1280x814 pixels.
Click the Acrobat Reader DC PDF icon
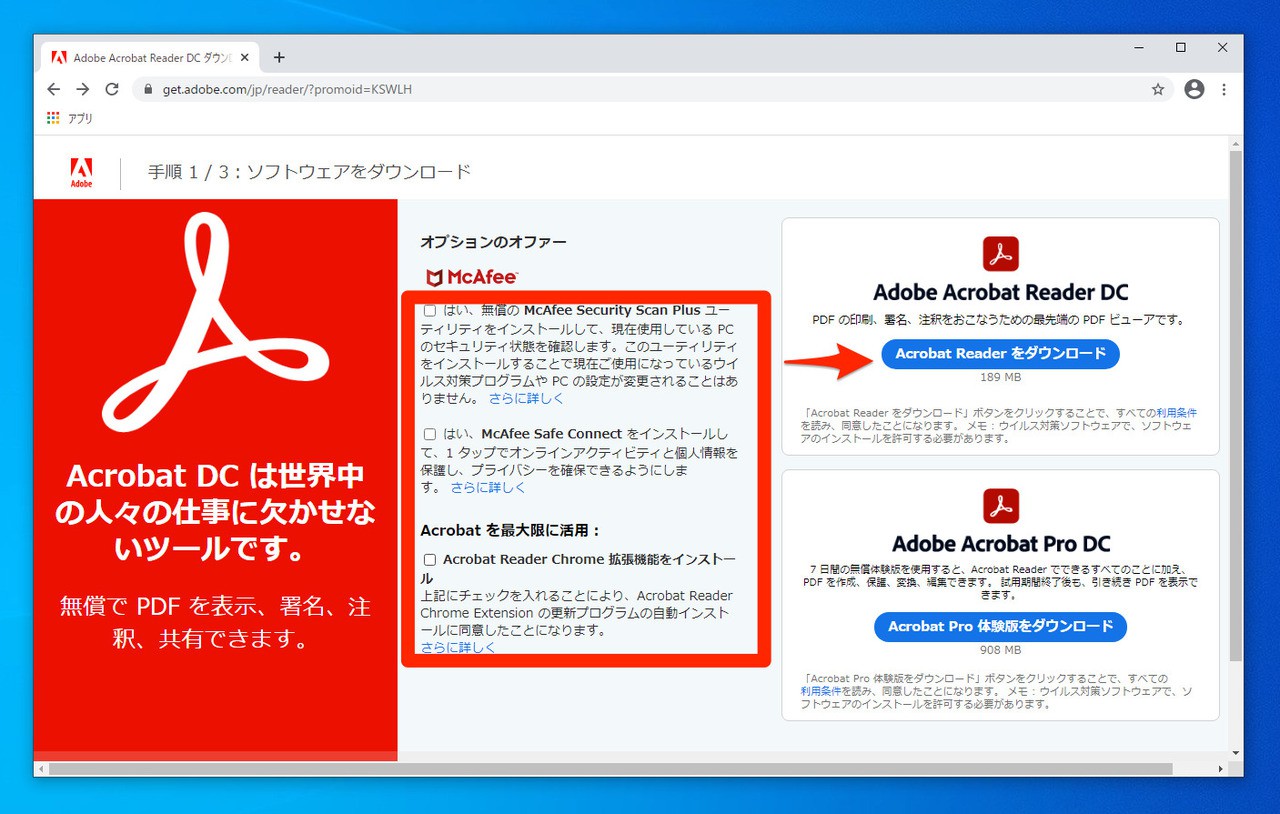coord(1001,254)
